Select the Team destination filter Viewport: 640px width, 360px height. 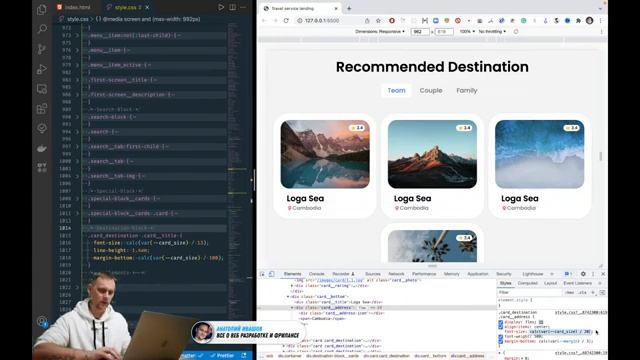point(396,91)
